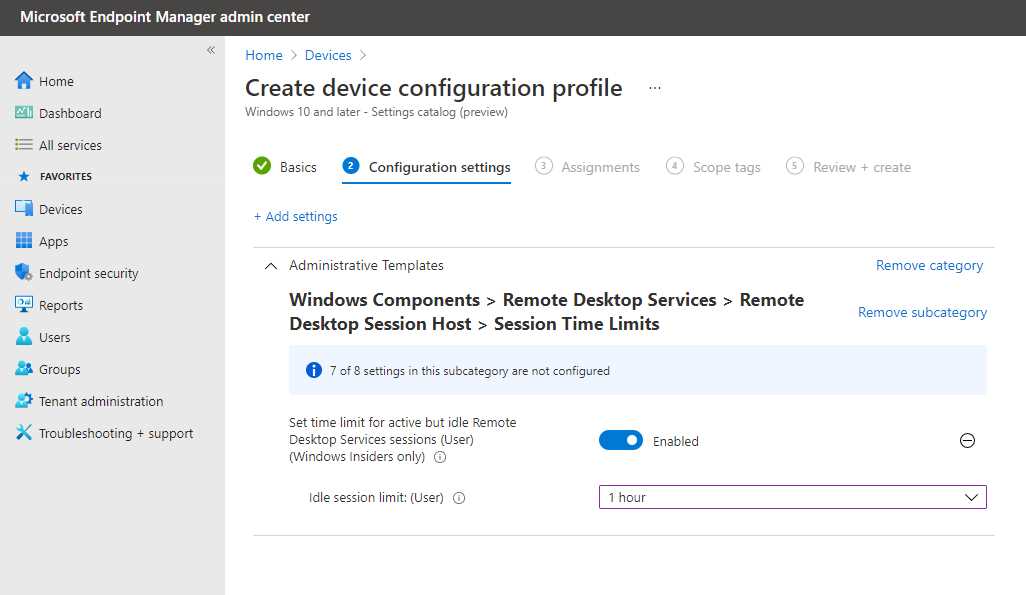Go back to the Basics tab
This screenshot has height=595, width=1026.
(297, 166)
